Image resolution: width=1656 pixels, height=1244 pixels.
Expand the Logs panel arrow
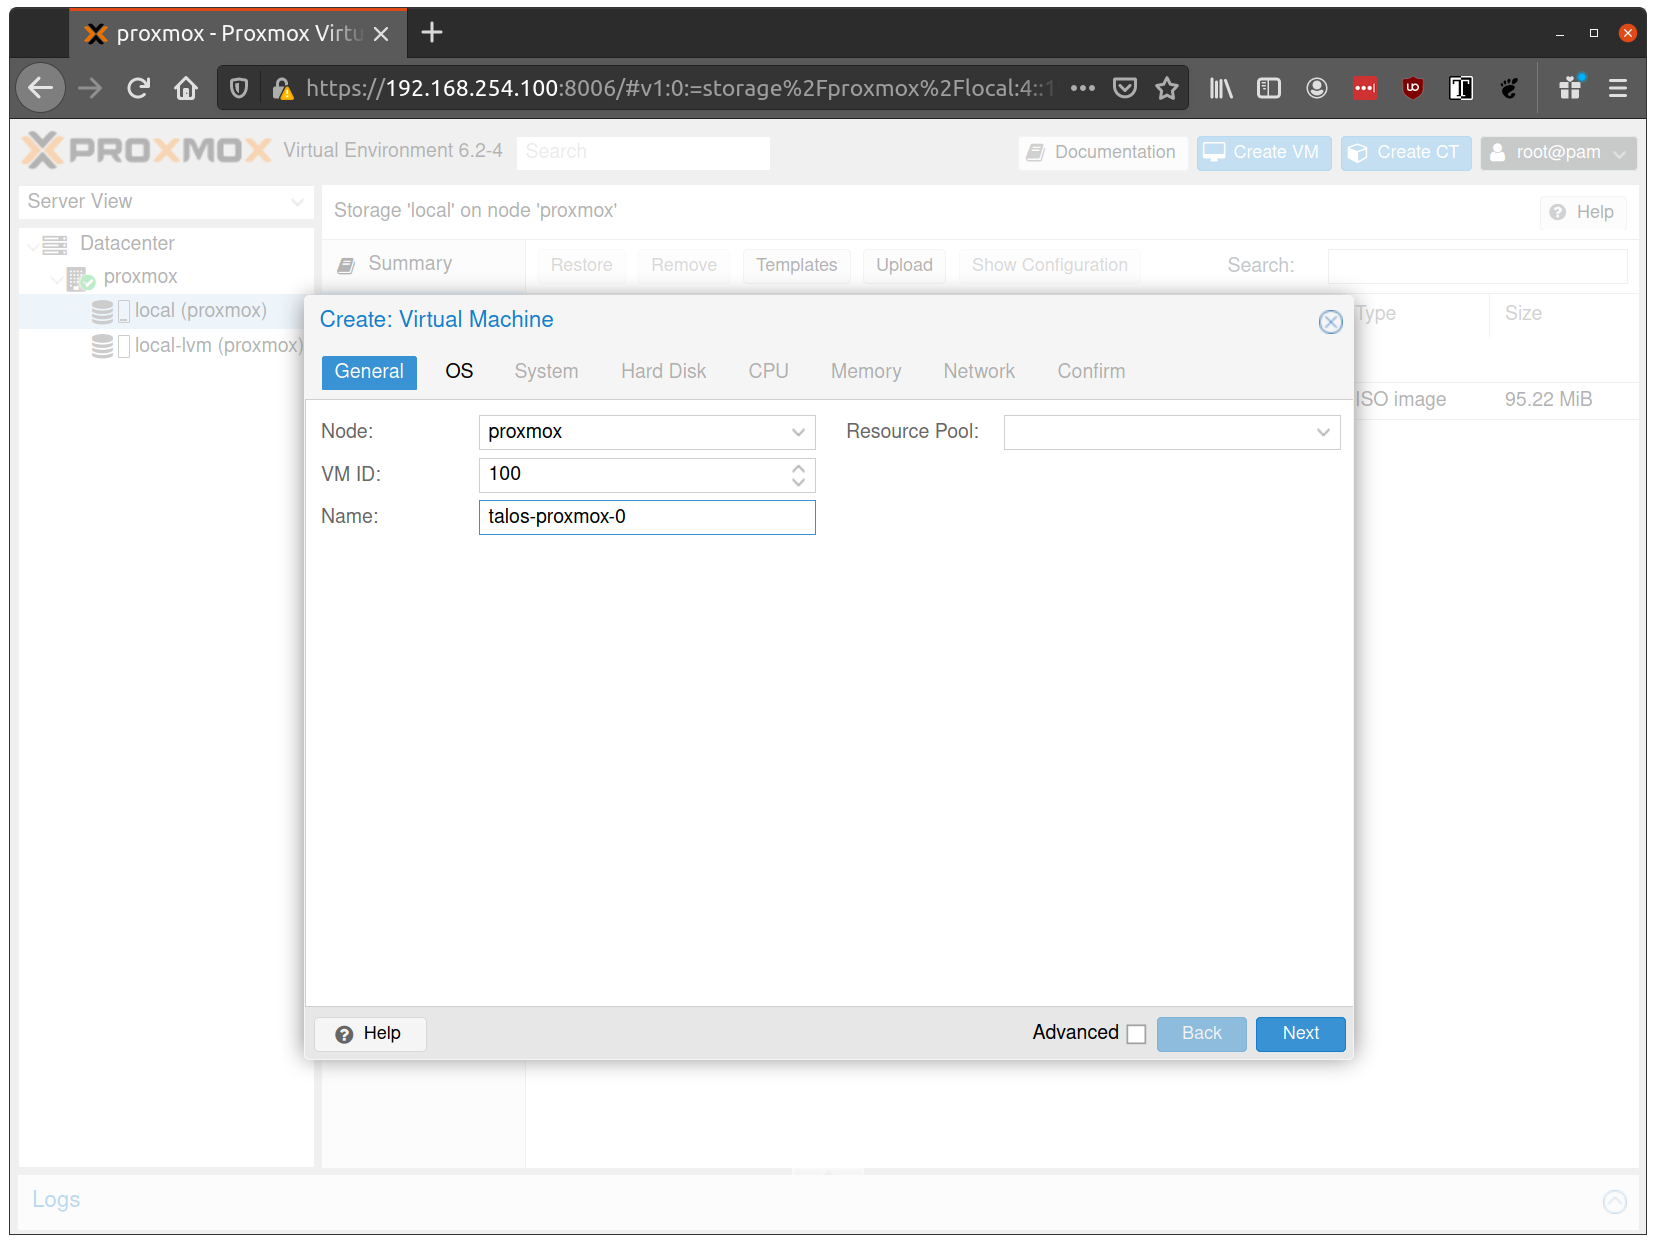[1615, 1201]
